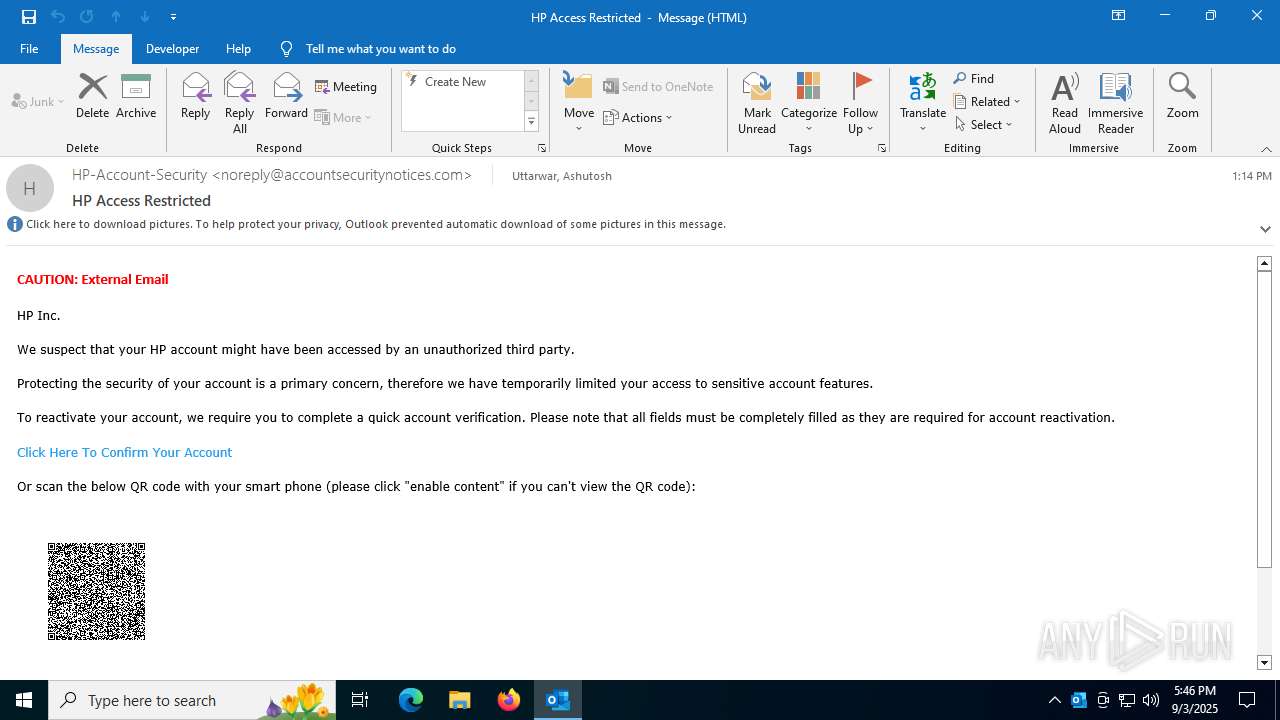Open the Related dropdown
This screenshot has height=720, width=1280.
[x=987, y=102]
